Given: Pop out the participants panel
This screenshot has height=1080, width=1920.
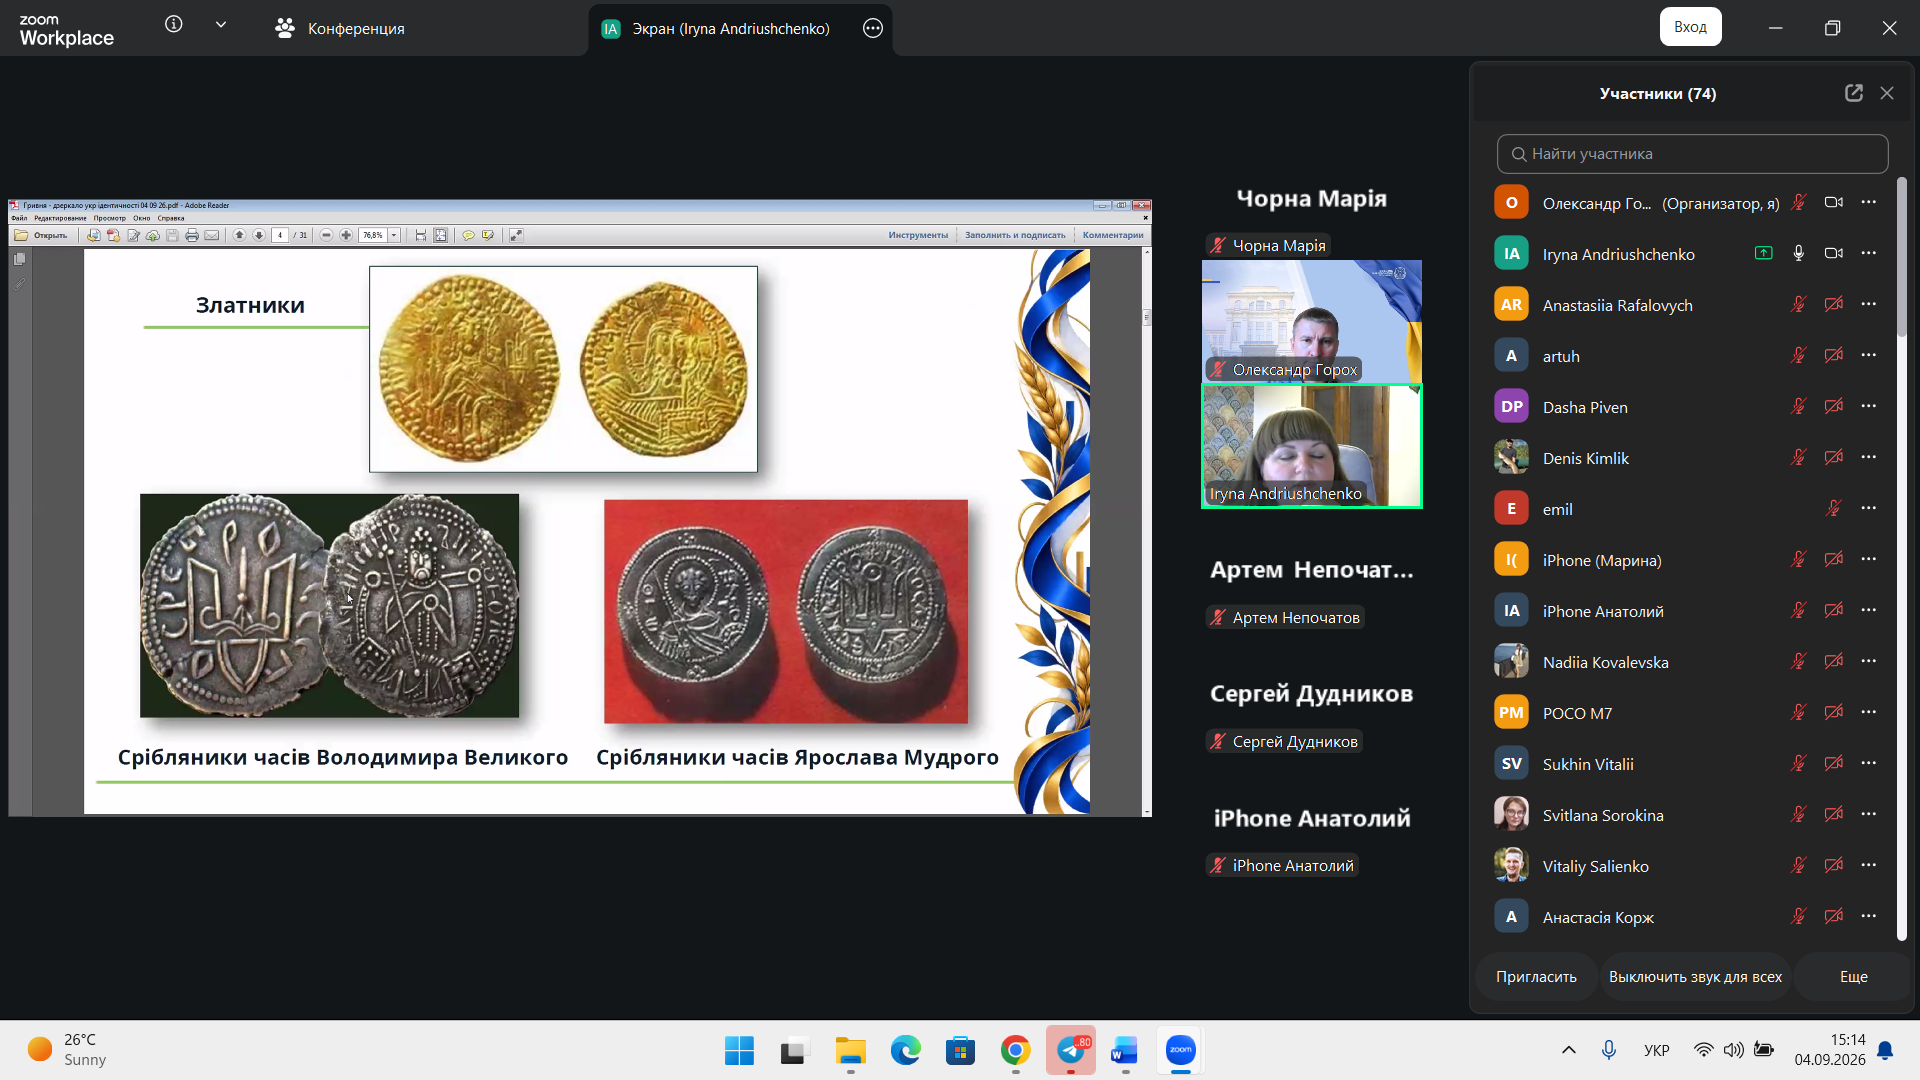Looking at the screenshot, I should tap(1853, 93).
